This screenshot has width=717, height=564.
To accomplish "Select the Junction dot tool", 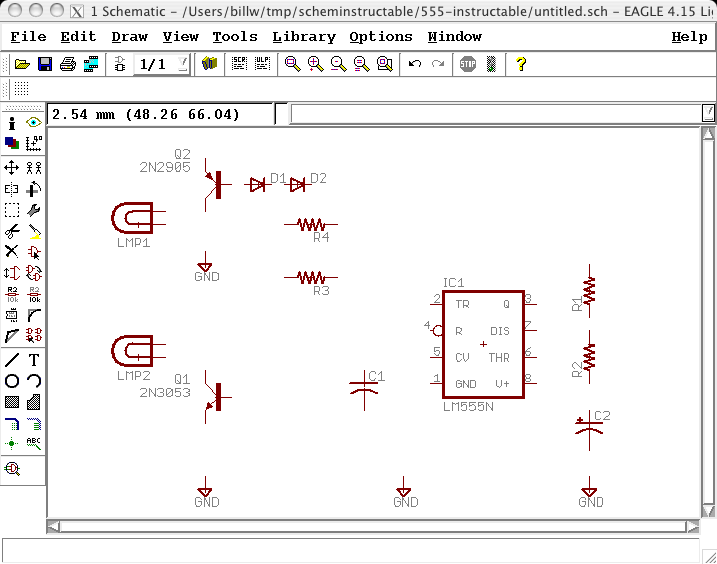I will [x=11, y=443].
